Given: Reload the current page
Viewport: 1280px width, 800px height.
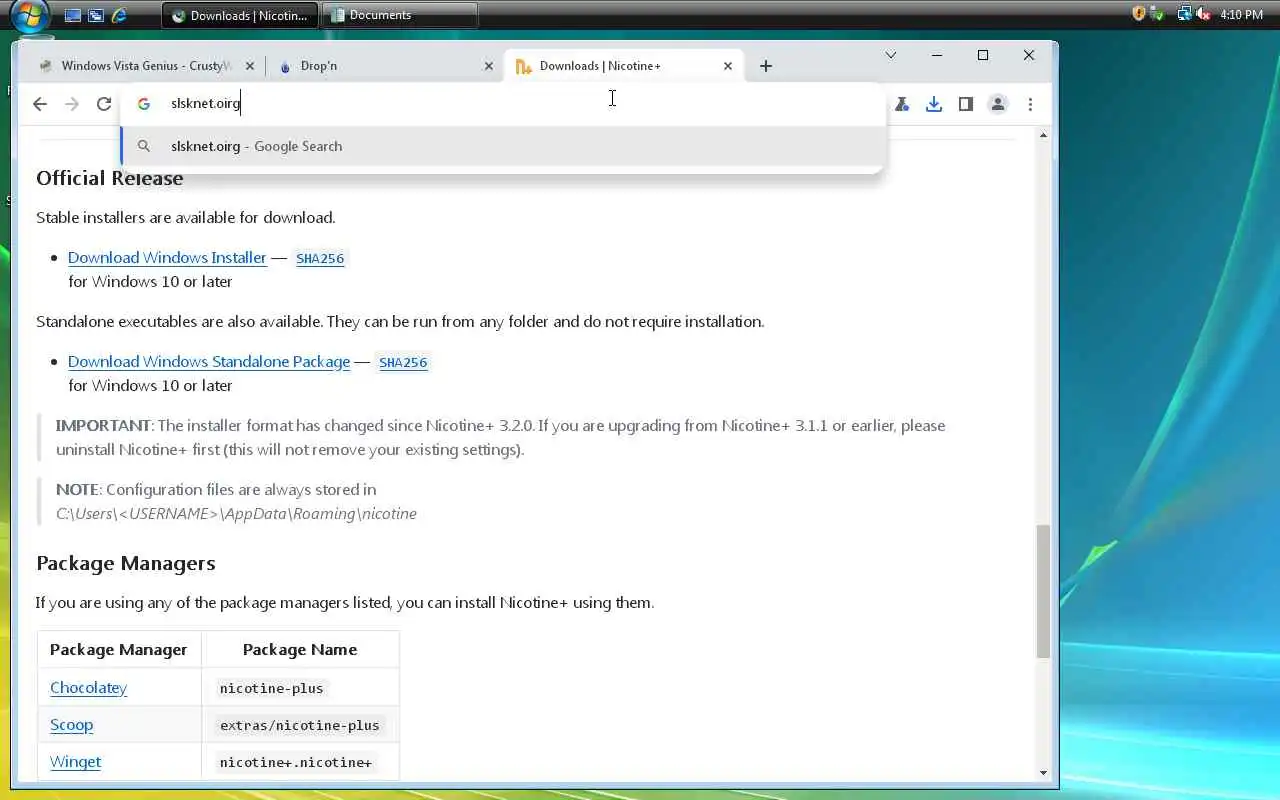Looking at the screenshot, I should click(x=104, y=104).
